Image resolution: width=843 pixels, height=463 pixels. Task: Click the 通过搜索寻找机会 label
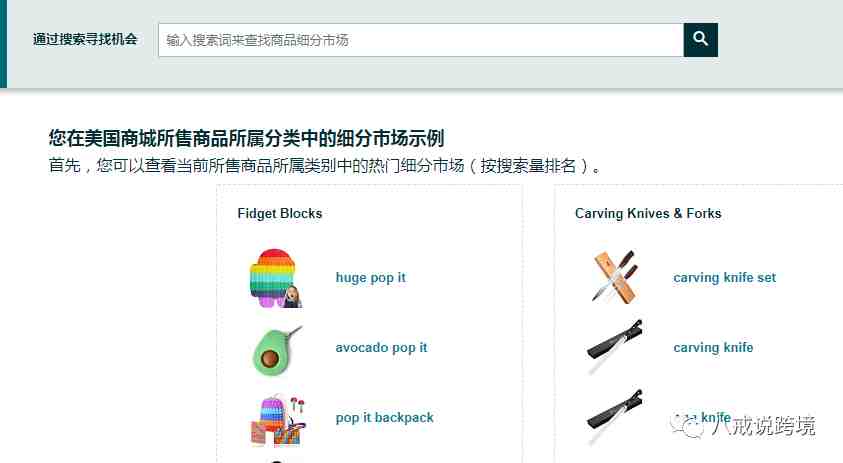click(x=85, y=39)
